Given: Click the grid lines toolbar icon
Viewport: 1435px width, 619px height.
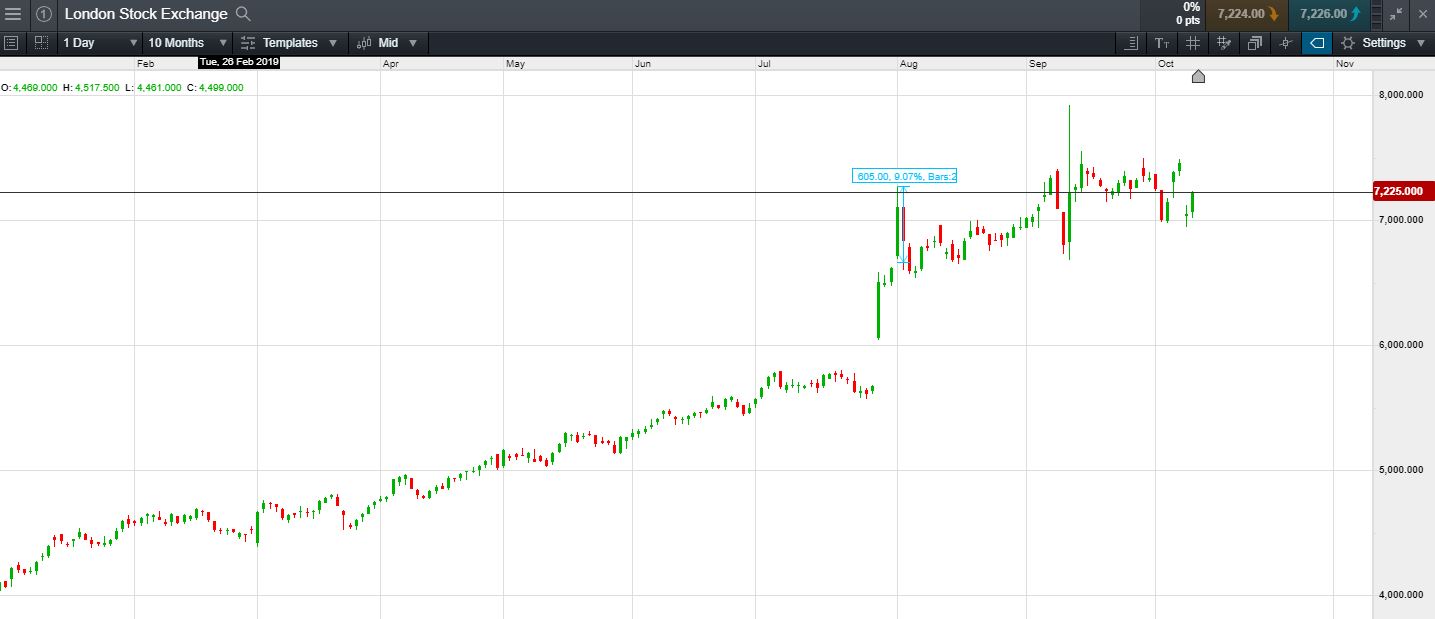Looking at the screenshot, I should (1193, 43).
